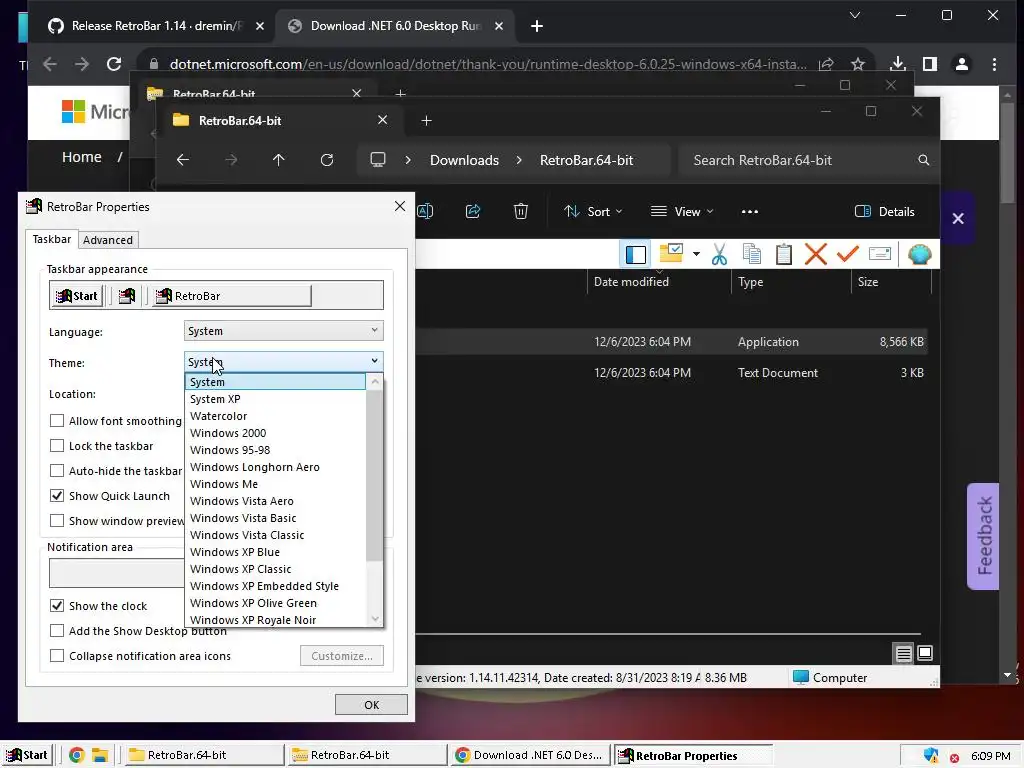1024x768 pixels.
Task: Select Windows Me theme entry
Action: click(275, 484)
